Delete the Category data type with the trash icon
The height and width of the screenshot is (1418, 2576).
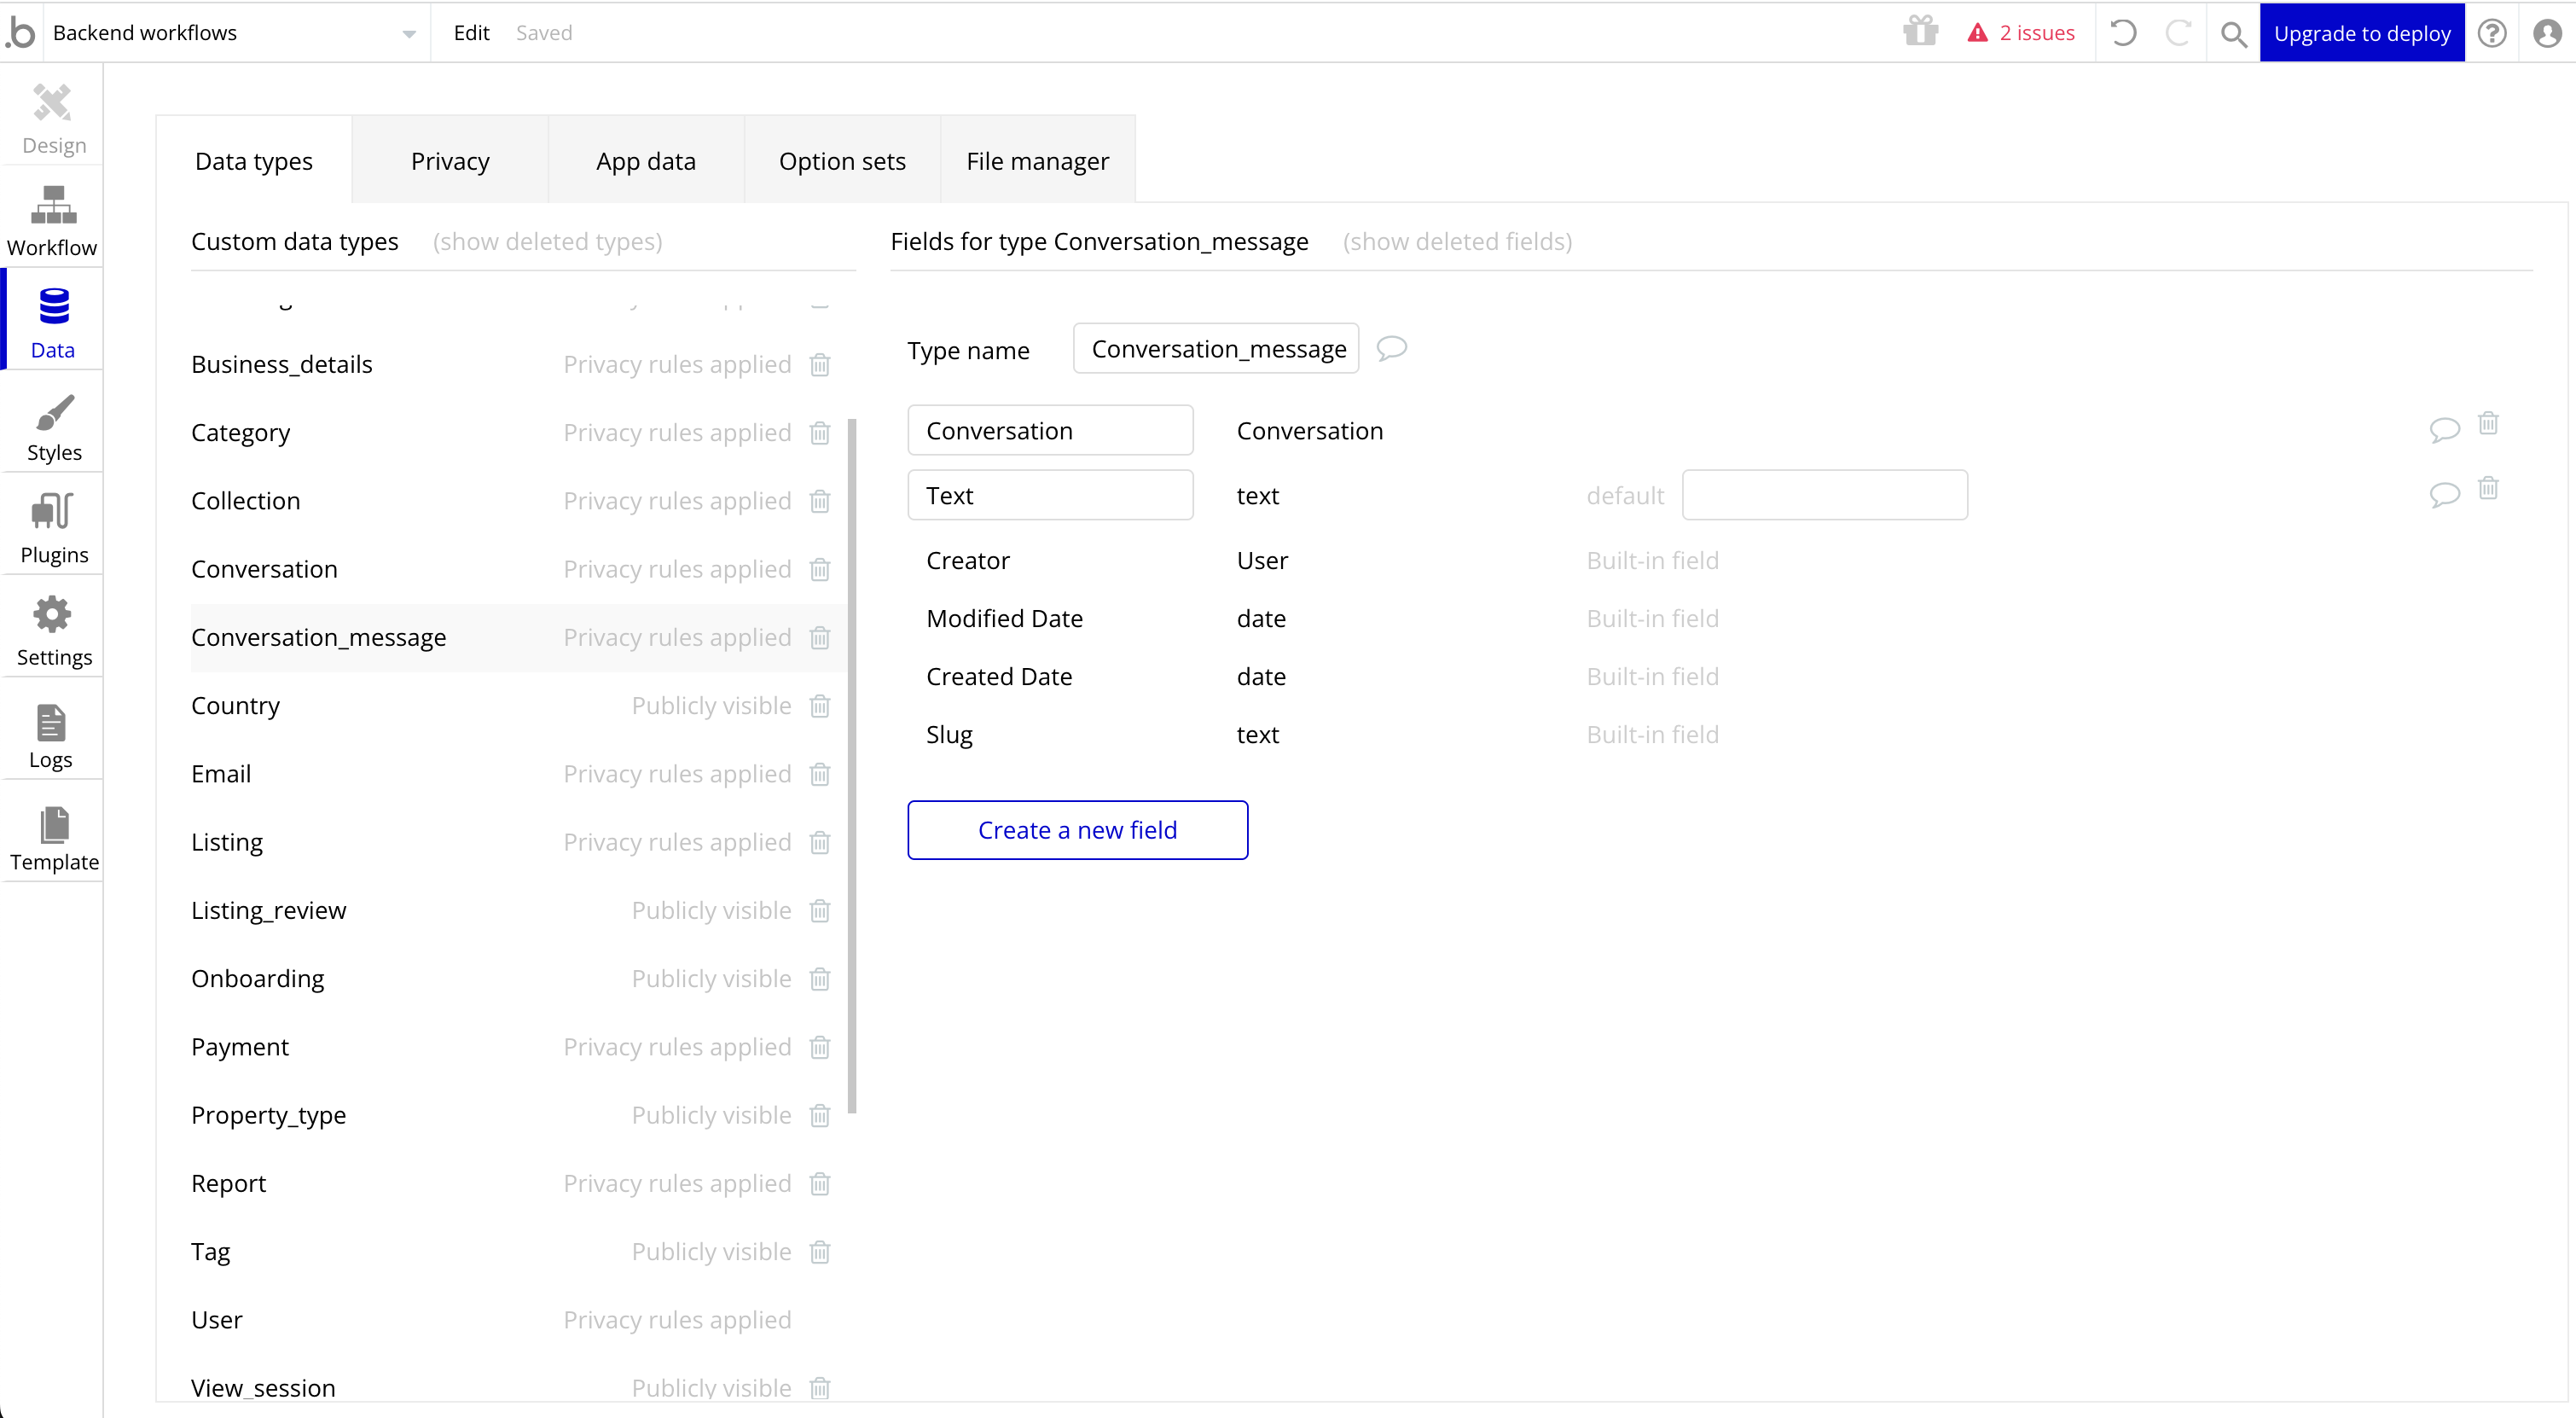tap(820, 433)
